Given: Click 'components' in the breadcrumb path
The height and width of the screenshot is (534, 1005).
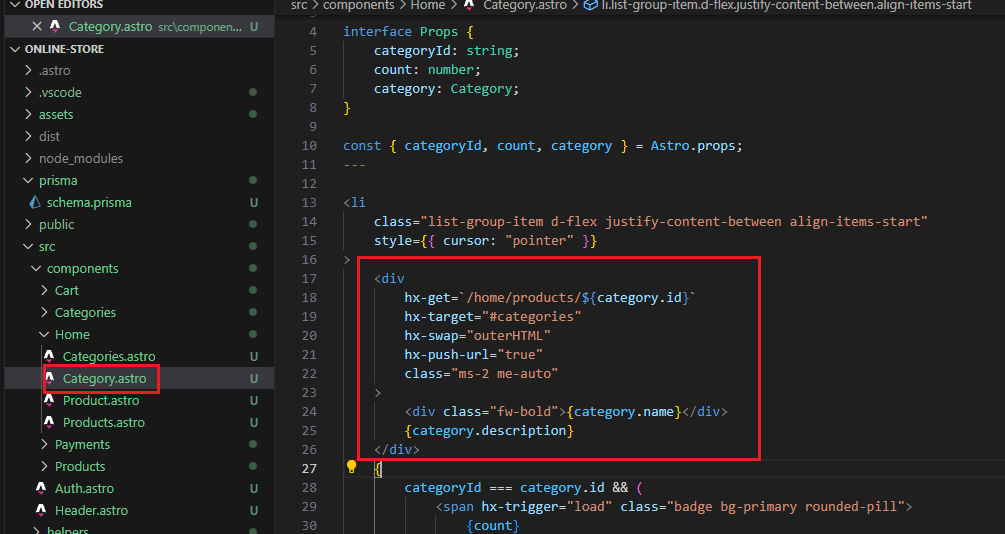Looking at the screenshot, I should coord(358,5).
